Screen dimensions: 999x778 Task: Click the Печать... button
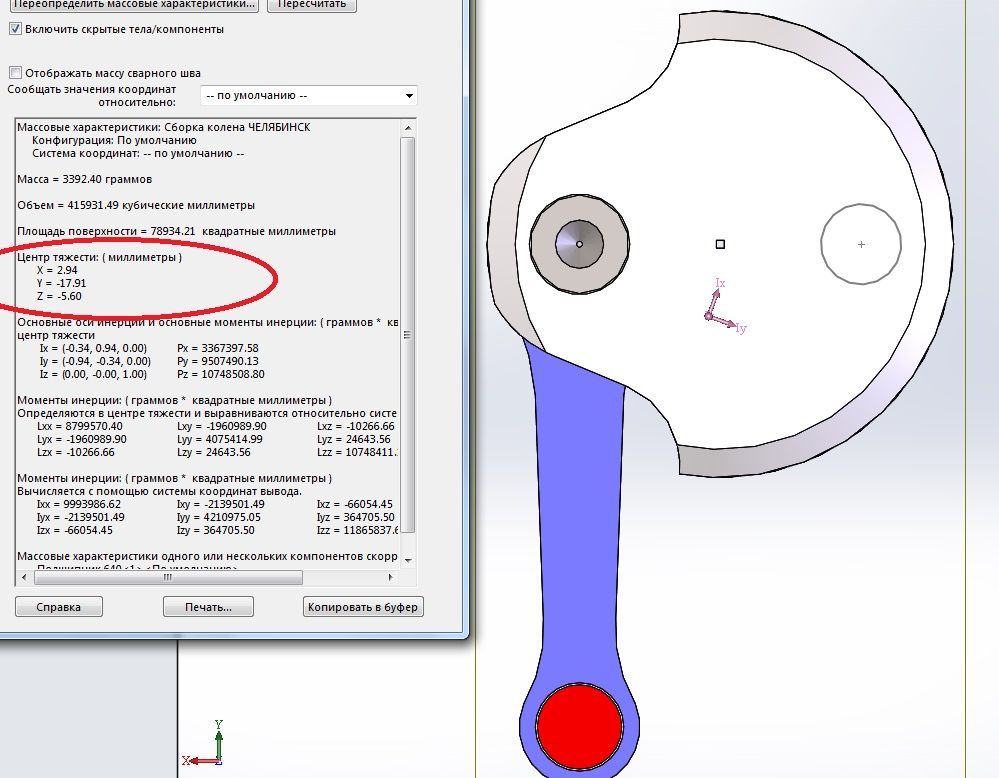pos(208,607)
